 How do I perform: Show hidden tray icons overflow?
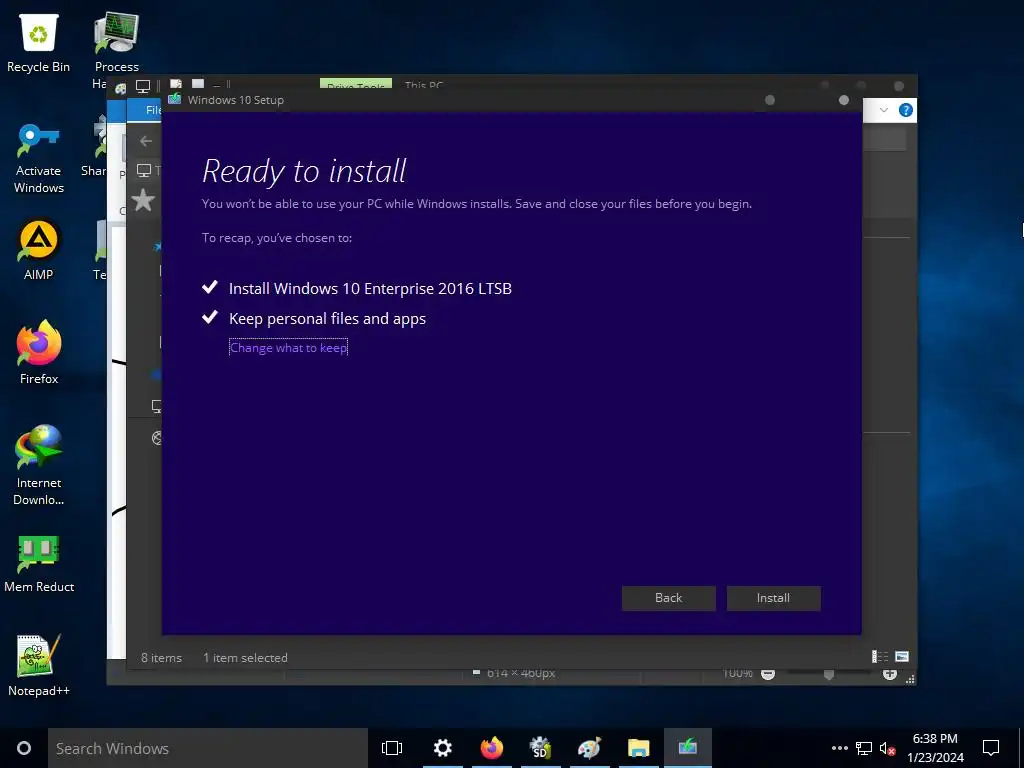click(x=840, y=748)
